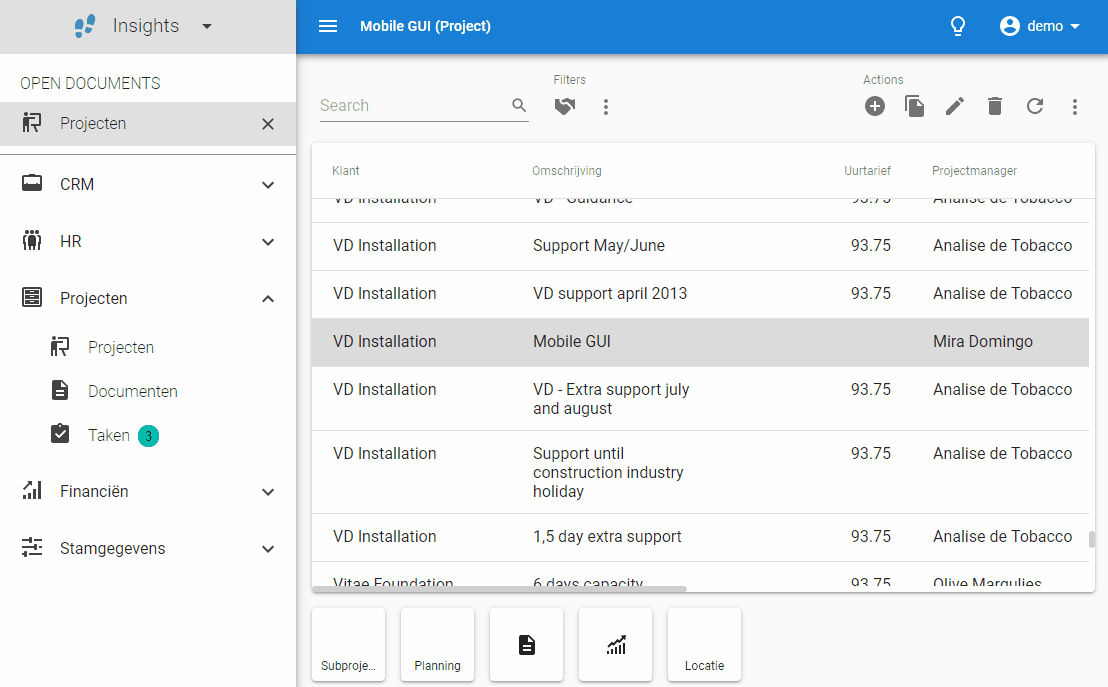Open the actions more-options menu
1108x687 pixels.
click(1075, 107)
